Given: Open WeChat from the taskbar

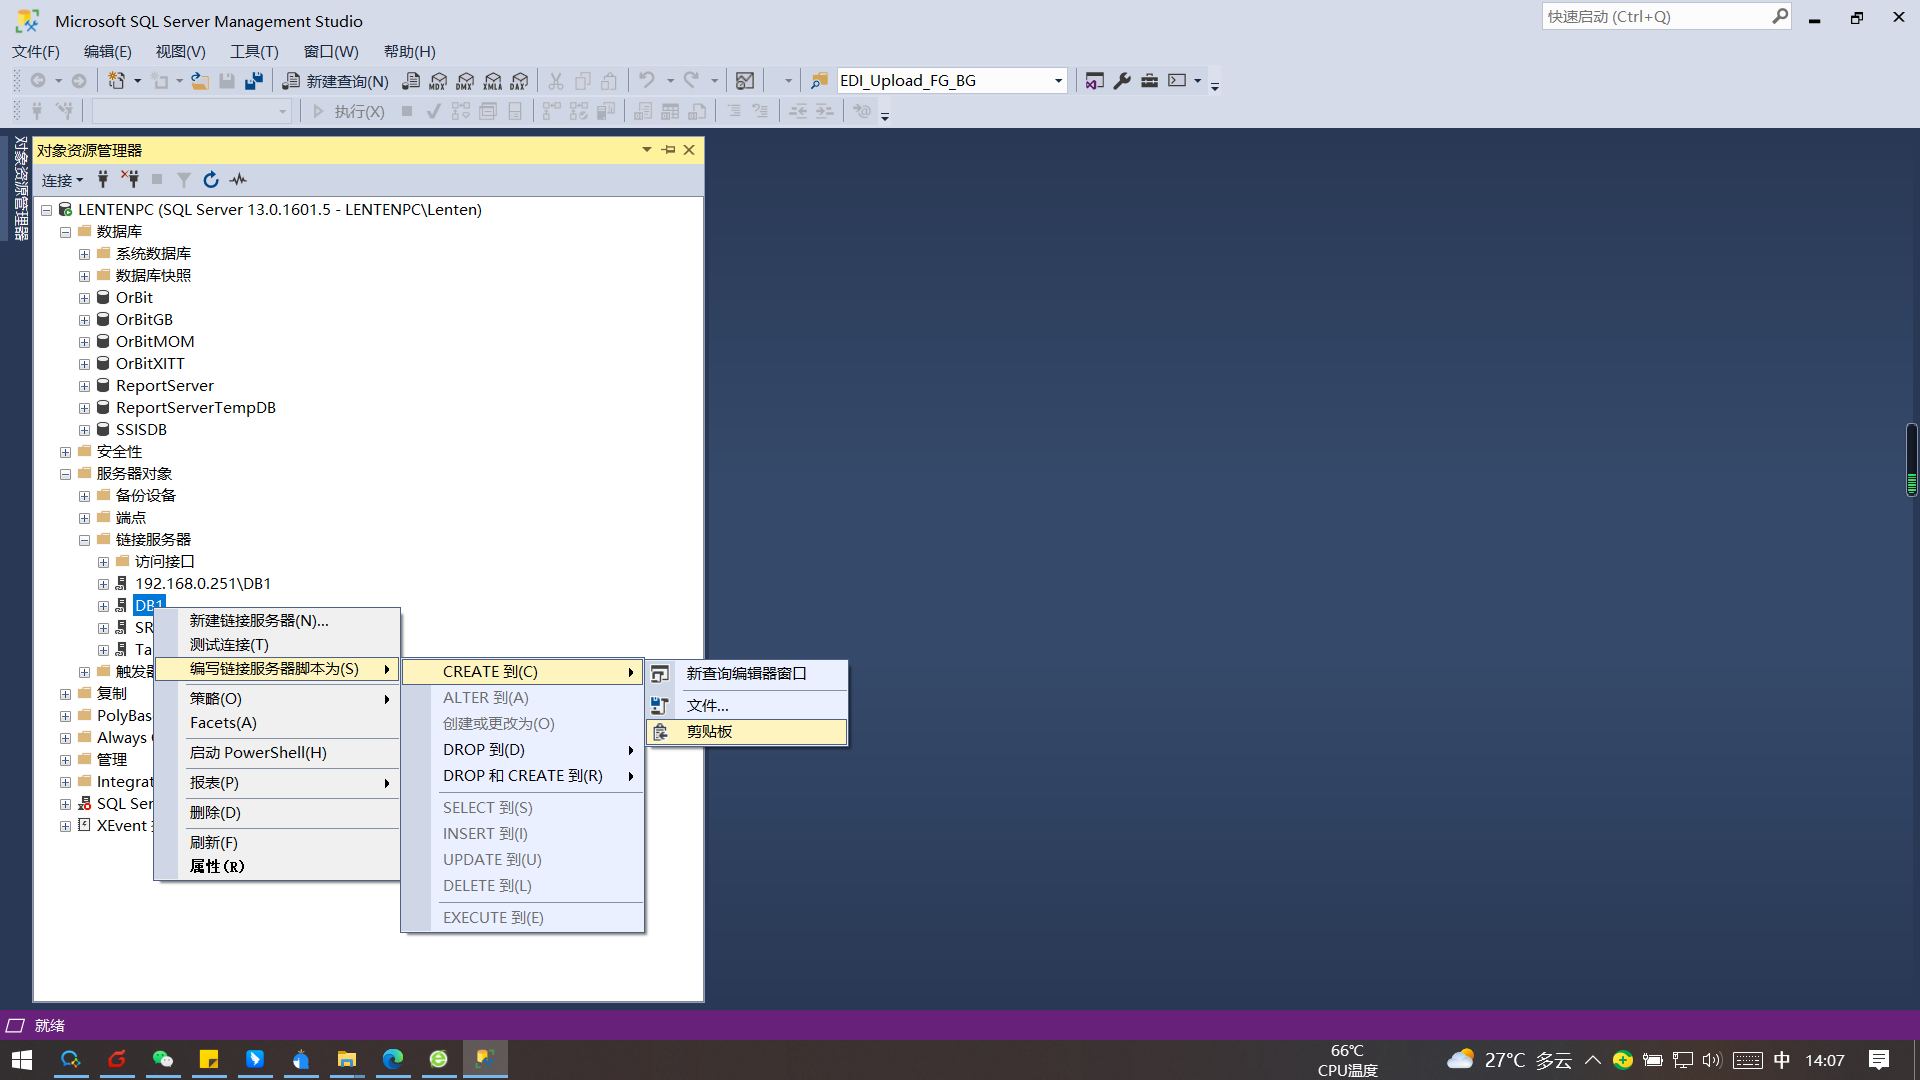Looking at the screenshot, I should [x=163, y=1059].
